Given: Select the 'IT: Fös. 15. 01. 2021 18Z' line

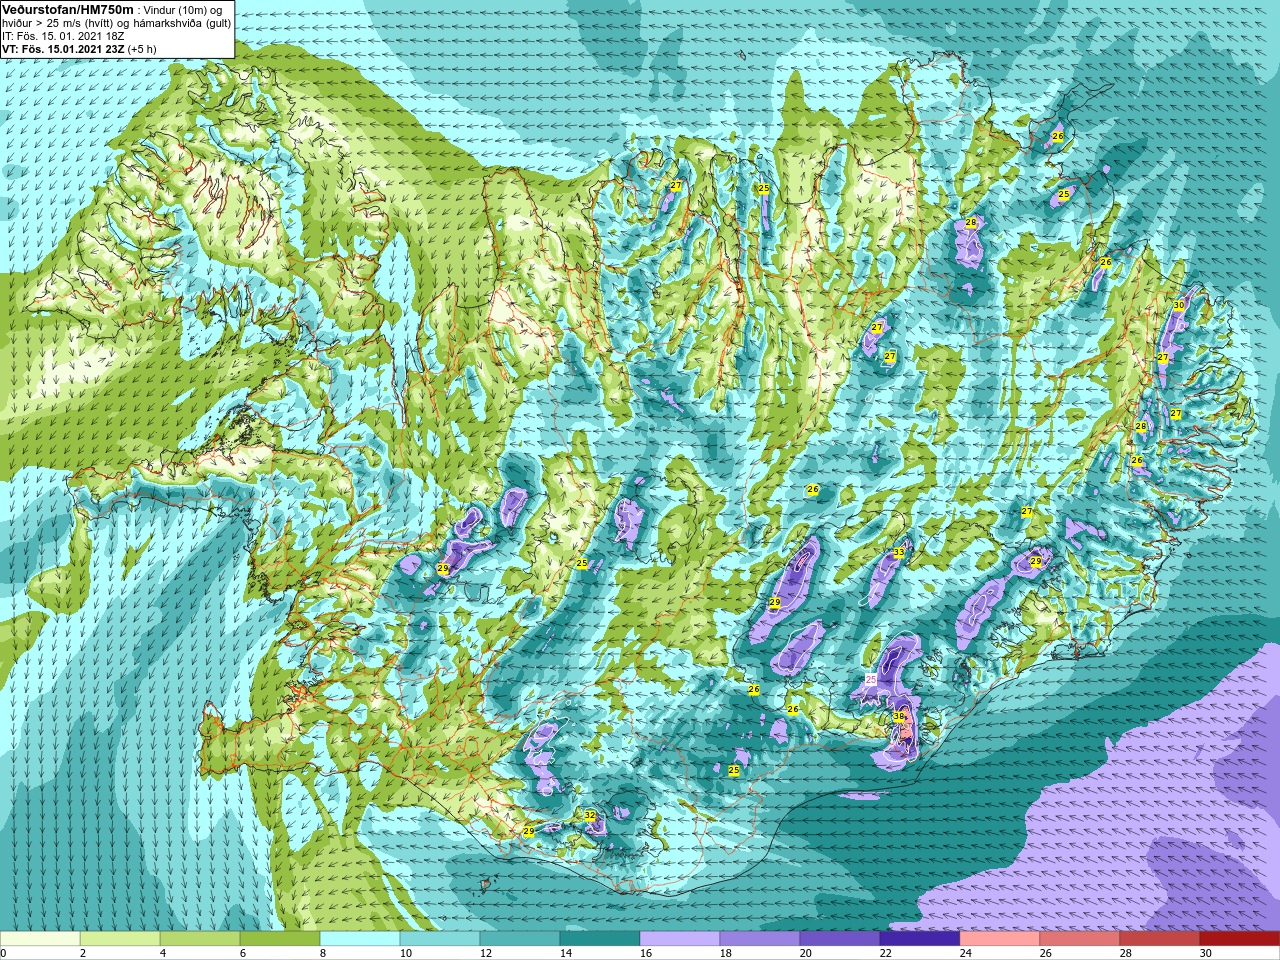Looking at the screenshot, I should tap(63, 35).
